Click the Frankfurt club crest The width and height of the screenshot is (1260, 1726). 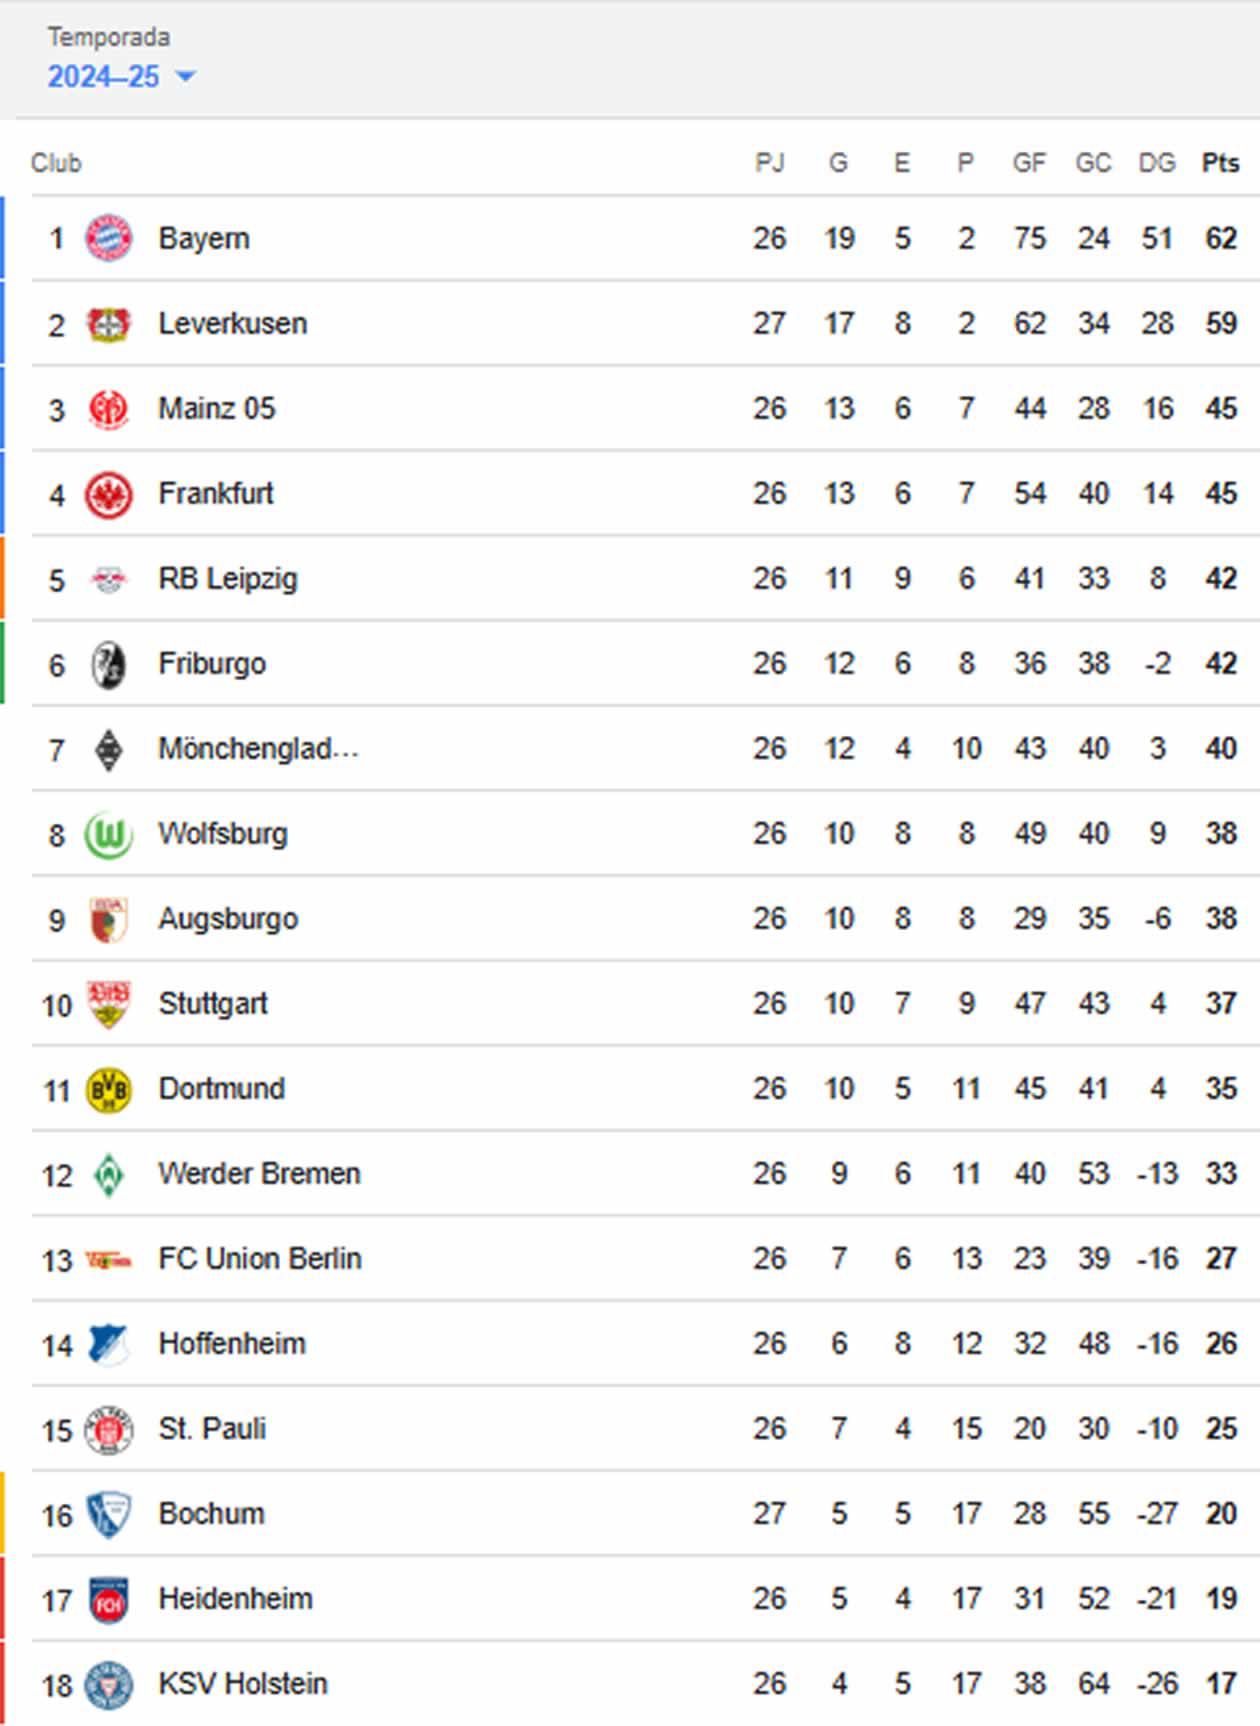click(110, 493)
